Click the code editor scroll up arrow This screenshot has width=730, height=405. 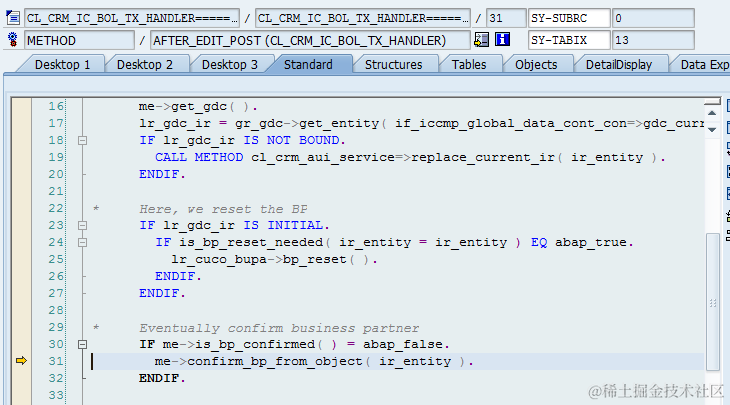[x=712, y=113]
